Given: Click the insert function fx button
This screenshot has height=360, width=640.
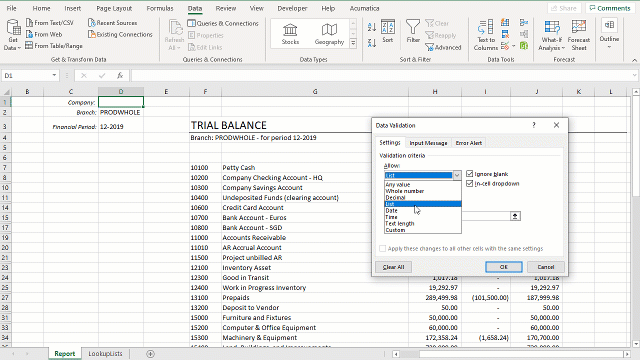Looking at the screenshot, I should pyautogui.click(x=120, y=76).
